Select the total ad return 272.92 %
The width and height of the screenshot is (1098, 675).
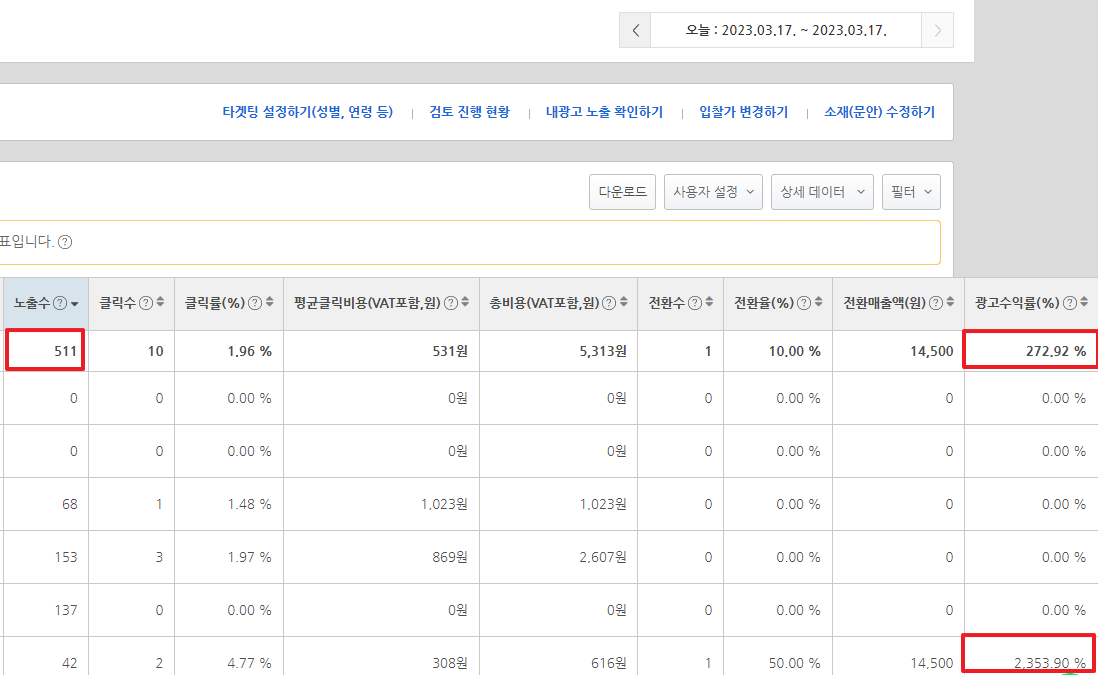coord(1056,351)
